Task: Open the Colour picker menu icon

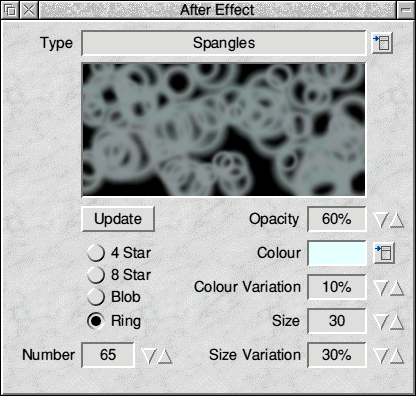Action: (384, 253)
